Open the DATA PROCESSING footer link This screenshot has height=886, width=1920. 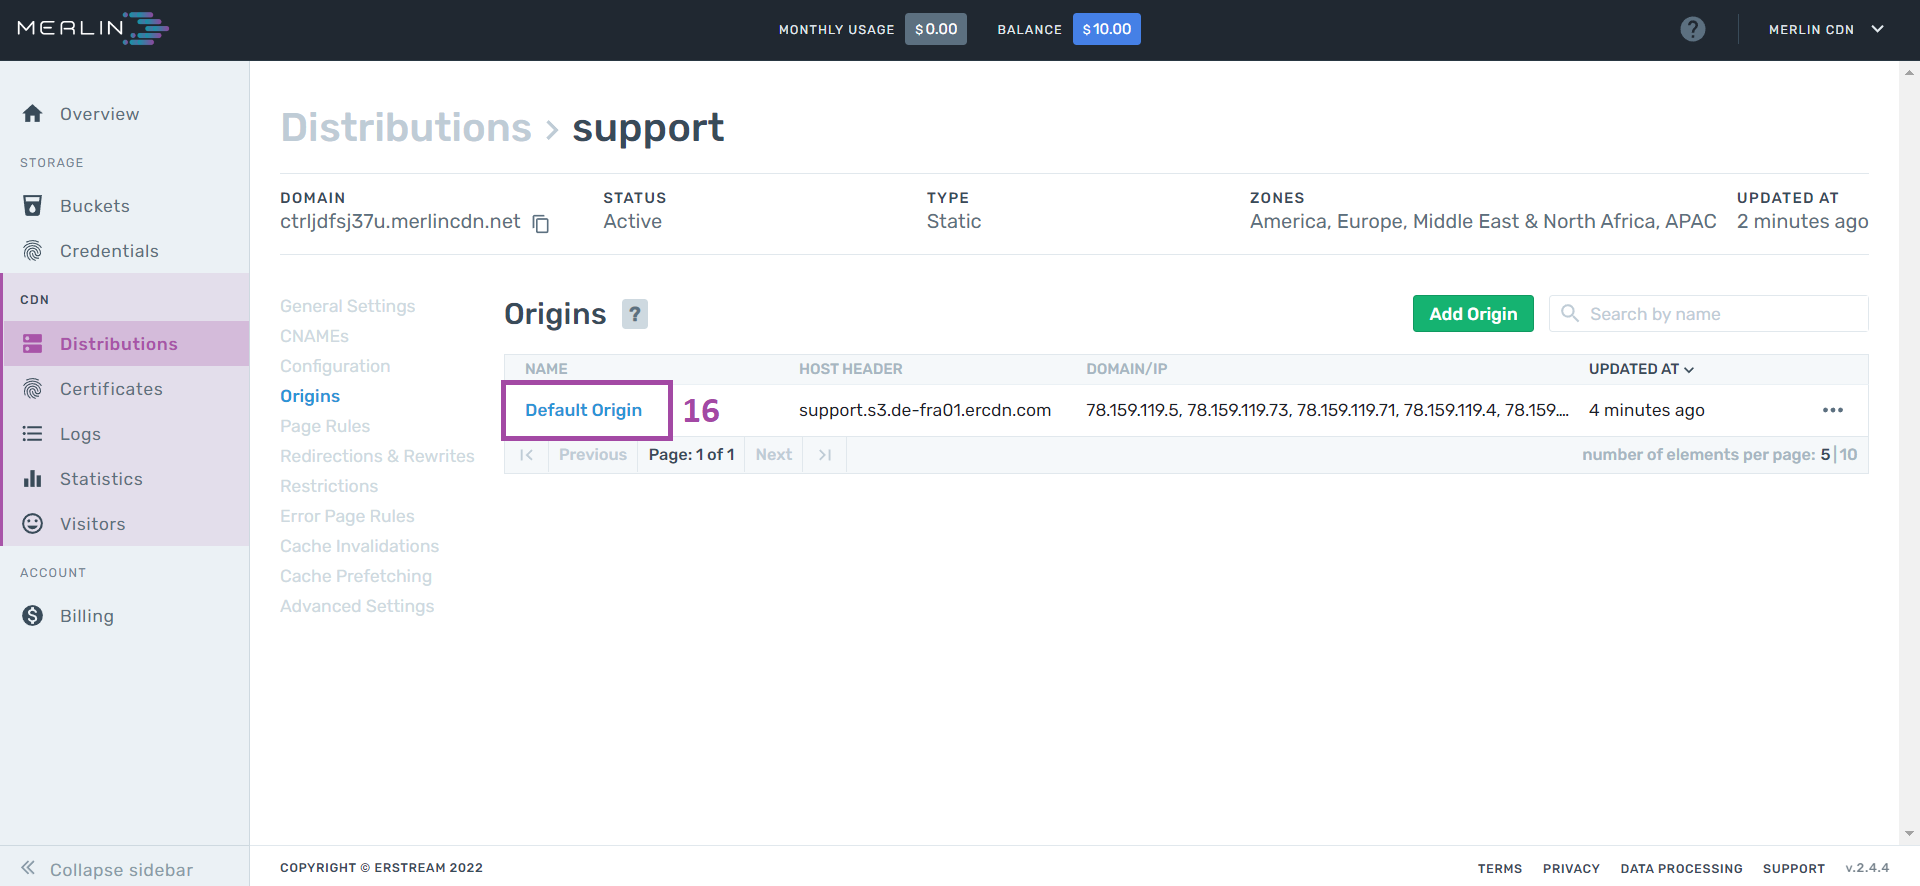point(1681,869)
